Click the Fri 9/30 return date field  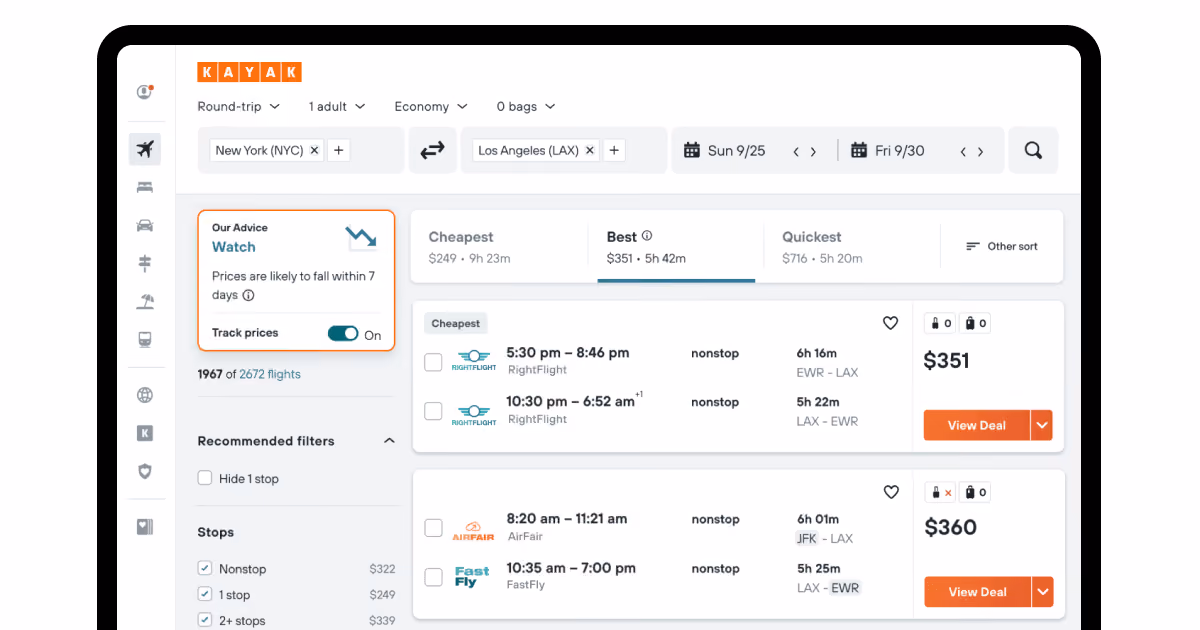click(900, 151)
